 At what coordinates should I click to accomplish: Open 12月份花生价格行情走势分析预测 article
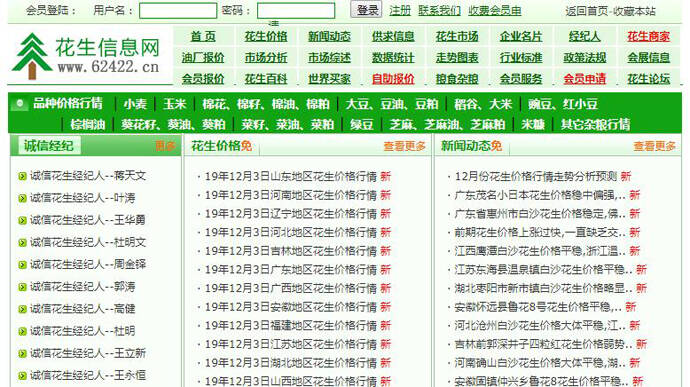[536, 177]
